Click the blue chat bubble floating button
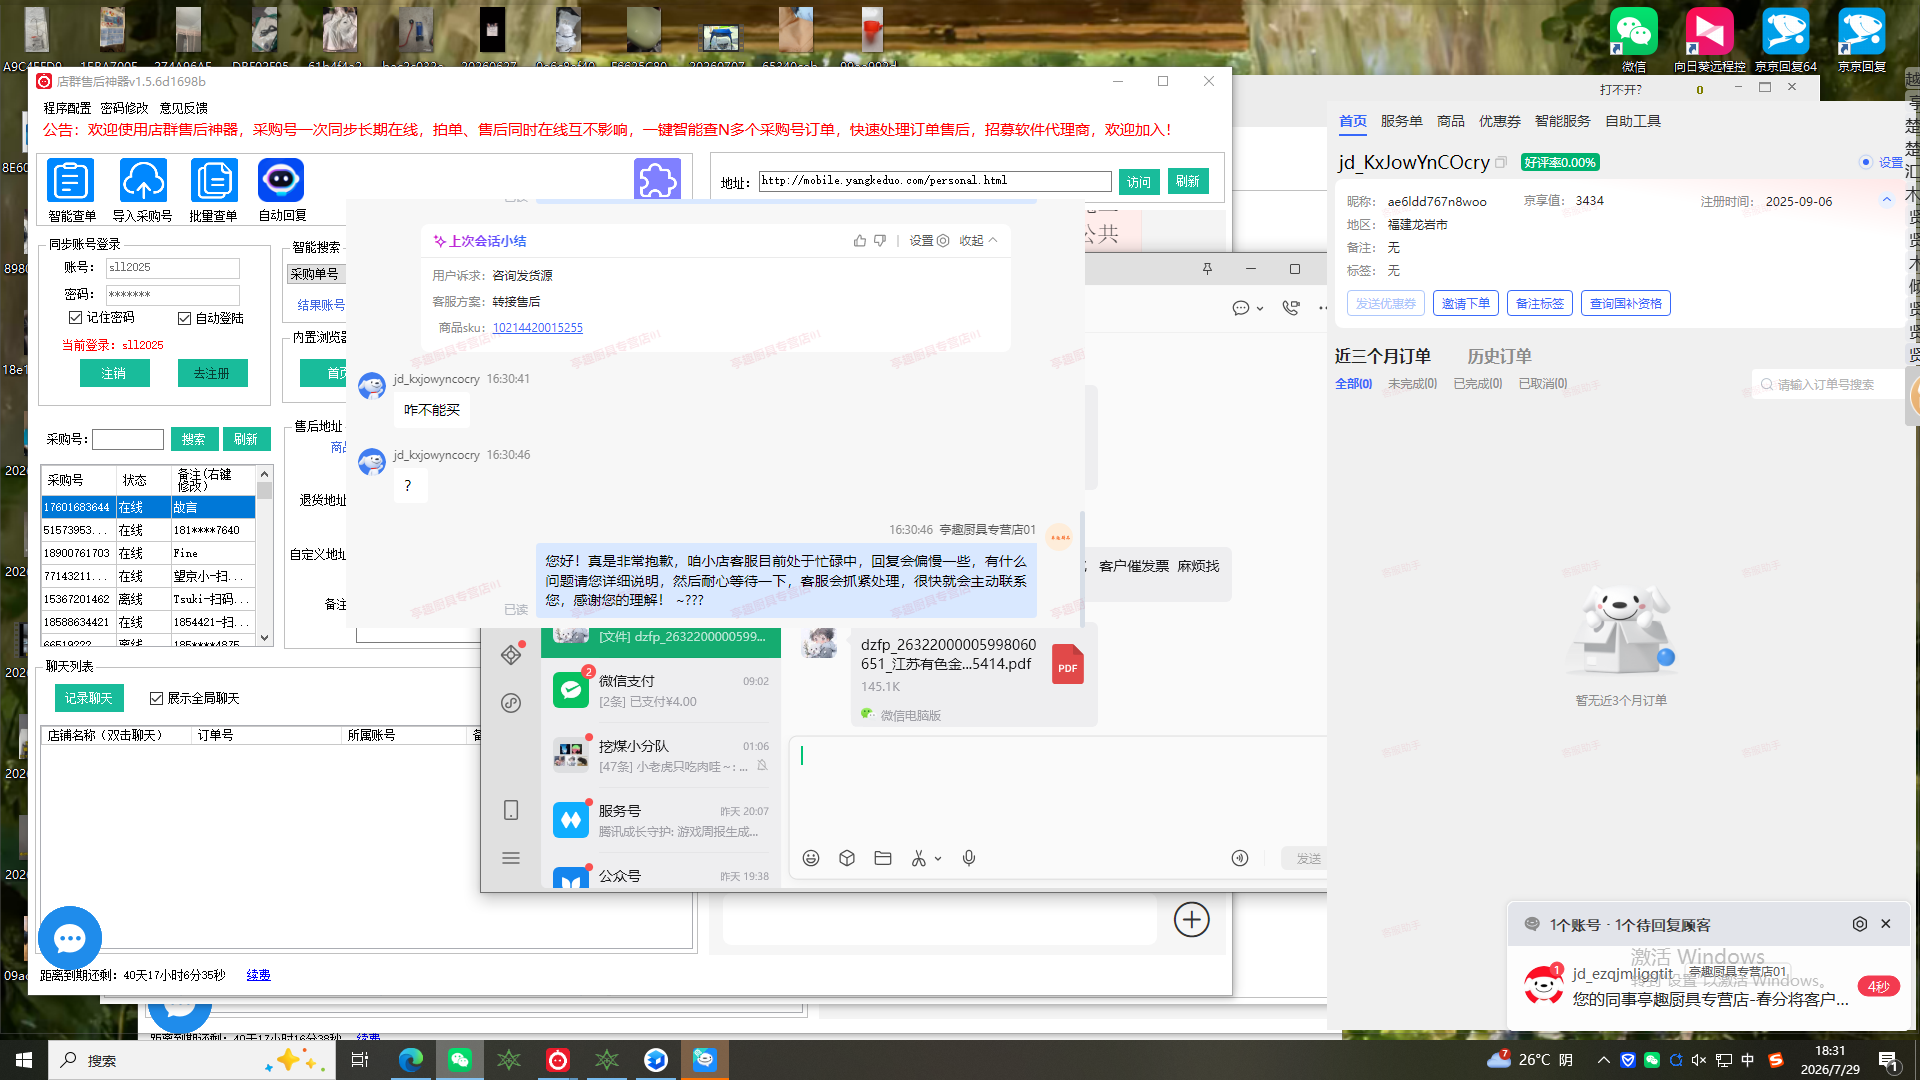The width and height of the screenshot is (1920, 1080). point(70,938)
